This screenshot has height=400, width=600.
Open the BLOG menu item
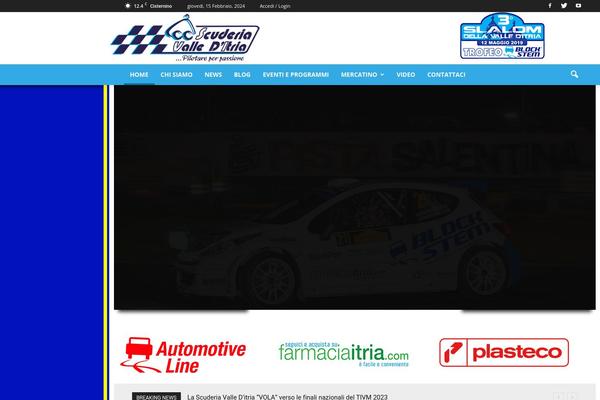(x=242, y=75)
